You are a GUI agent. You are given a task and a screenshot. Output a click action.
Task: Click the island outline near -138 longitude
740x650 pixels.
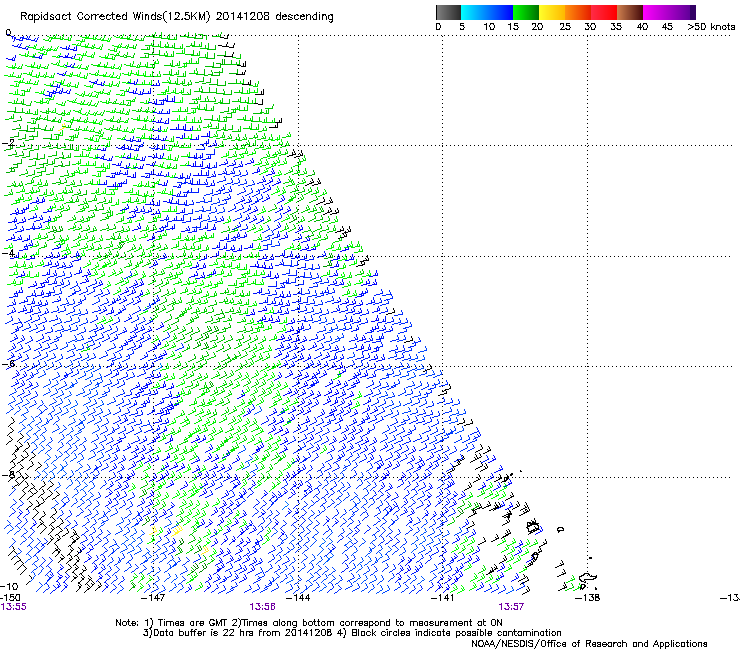[587, 578]
